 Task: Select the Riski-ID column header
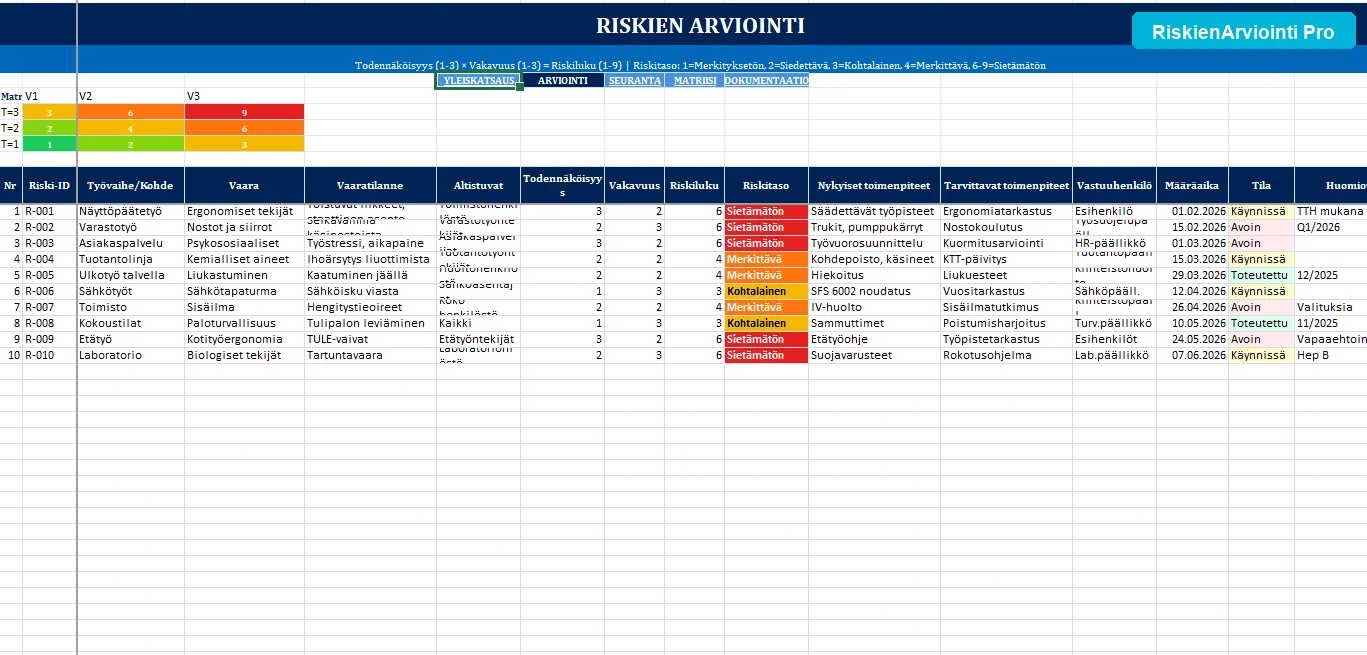(x=50, y=185)
